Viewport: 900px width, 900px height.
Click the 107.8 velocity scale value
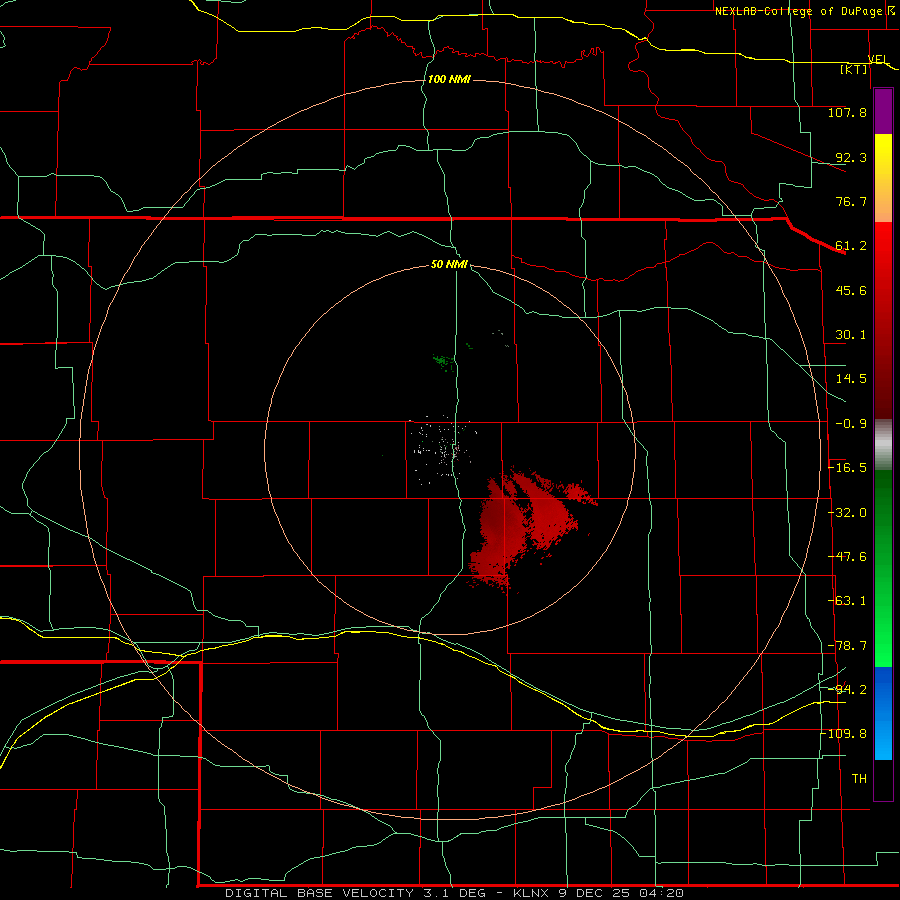pos(847,112)
